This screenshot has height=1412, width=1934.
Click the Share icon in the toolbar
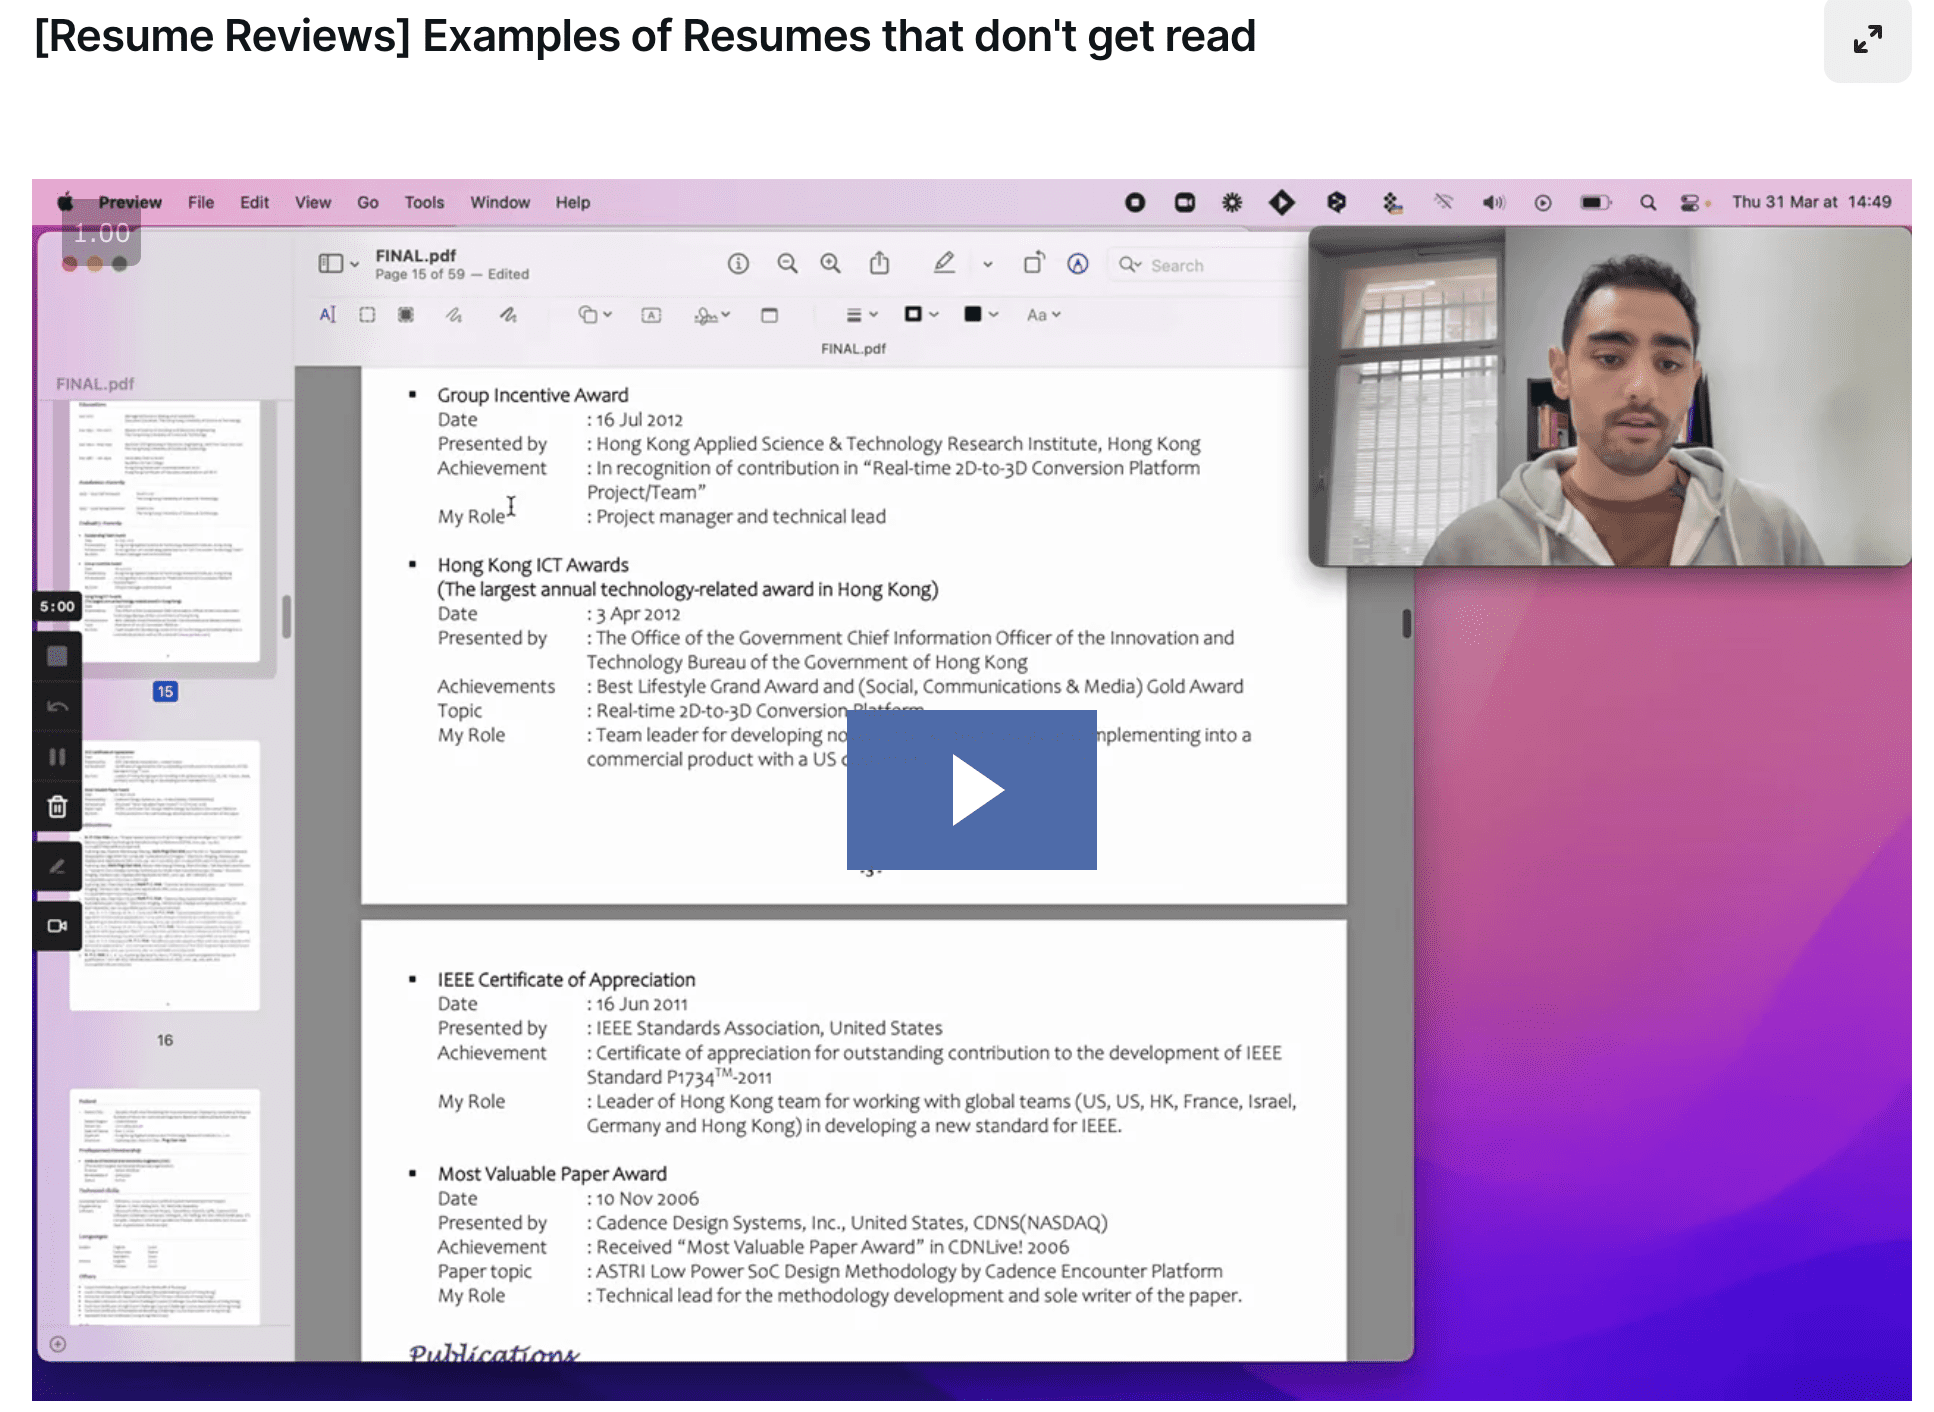pos(879,264)
